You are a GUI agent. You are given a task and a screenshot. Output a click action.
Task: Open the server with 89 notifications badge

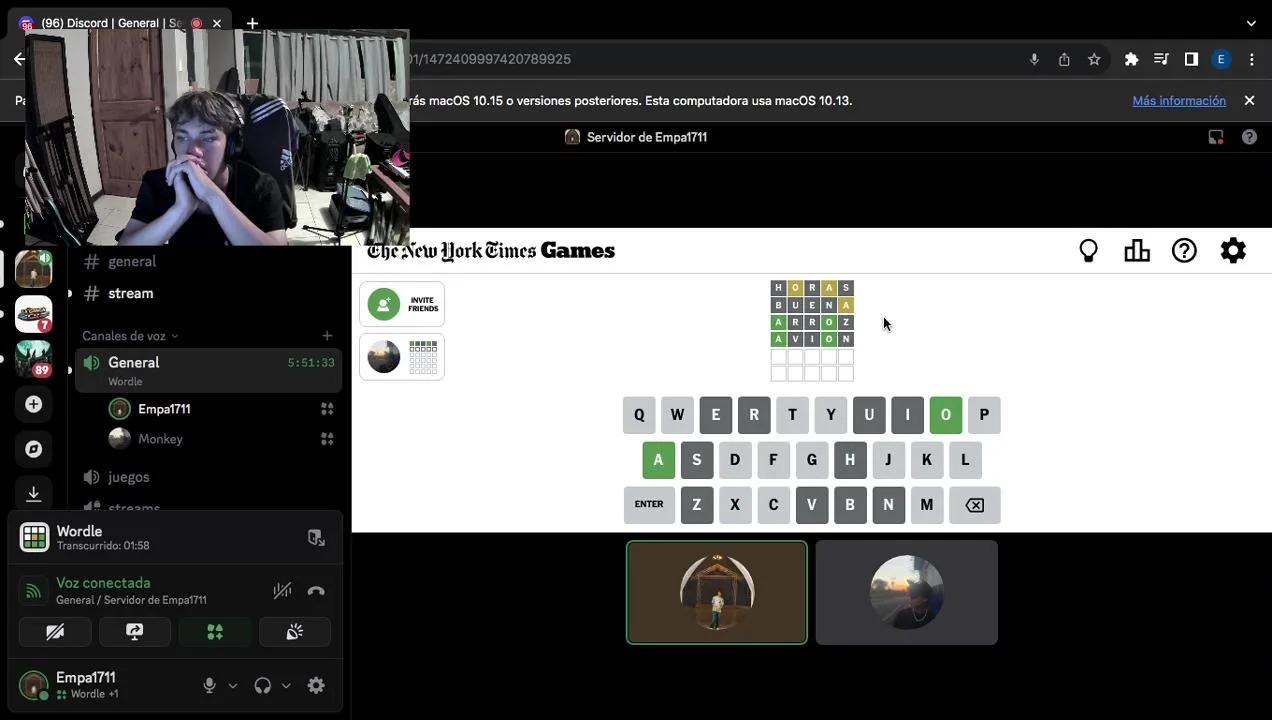[x=34, y=358]
